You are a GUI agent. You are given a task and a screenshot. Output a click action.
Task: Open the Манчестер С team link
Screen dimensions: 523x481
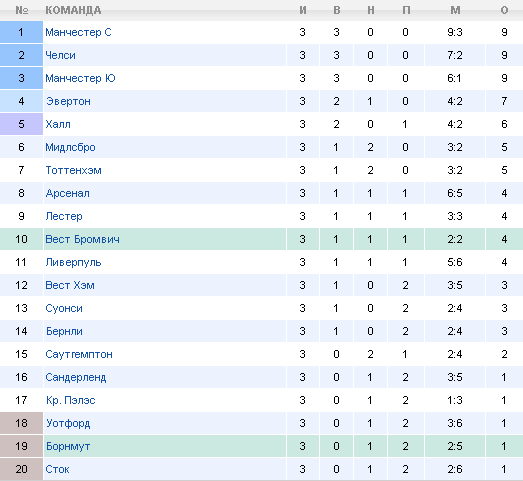(78, 32)
